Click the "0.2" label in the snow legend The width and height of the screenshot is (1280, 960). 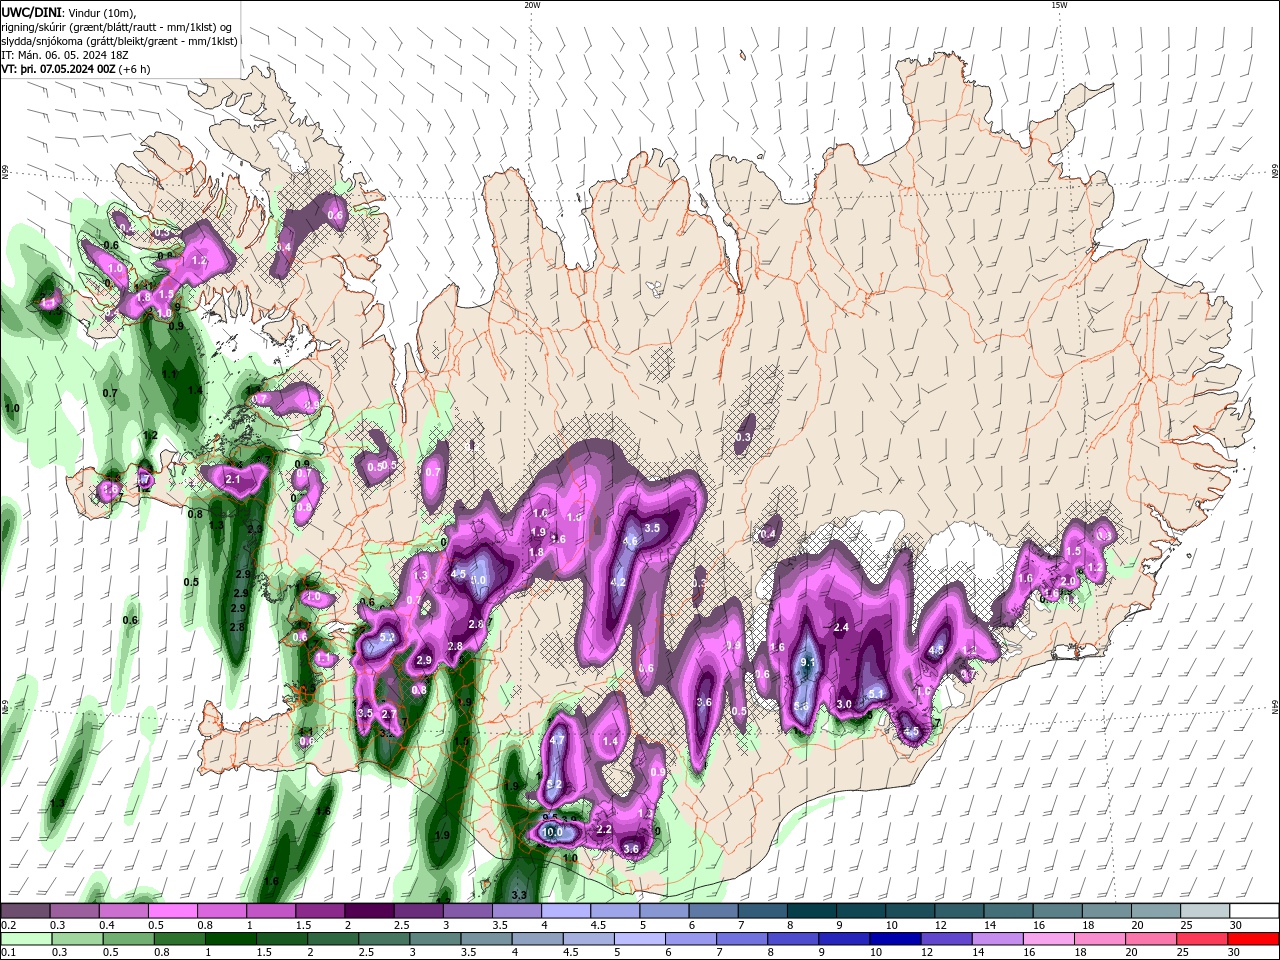click(8, 925)
